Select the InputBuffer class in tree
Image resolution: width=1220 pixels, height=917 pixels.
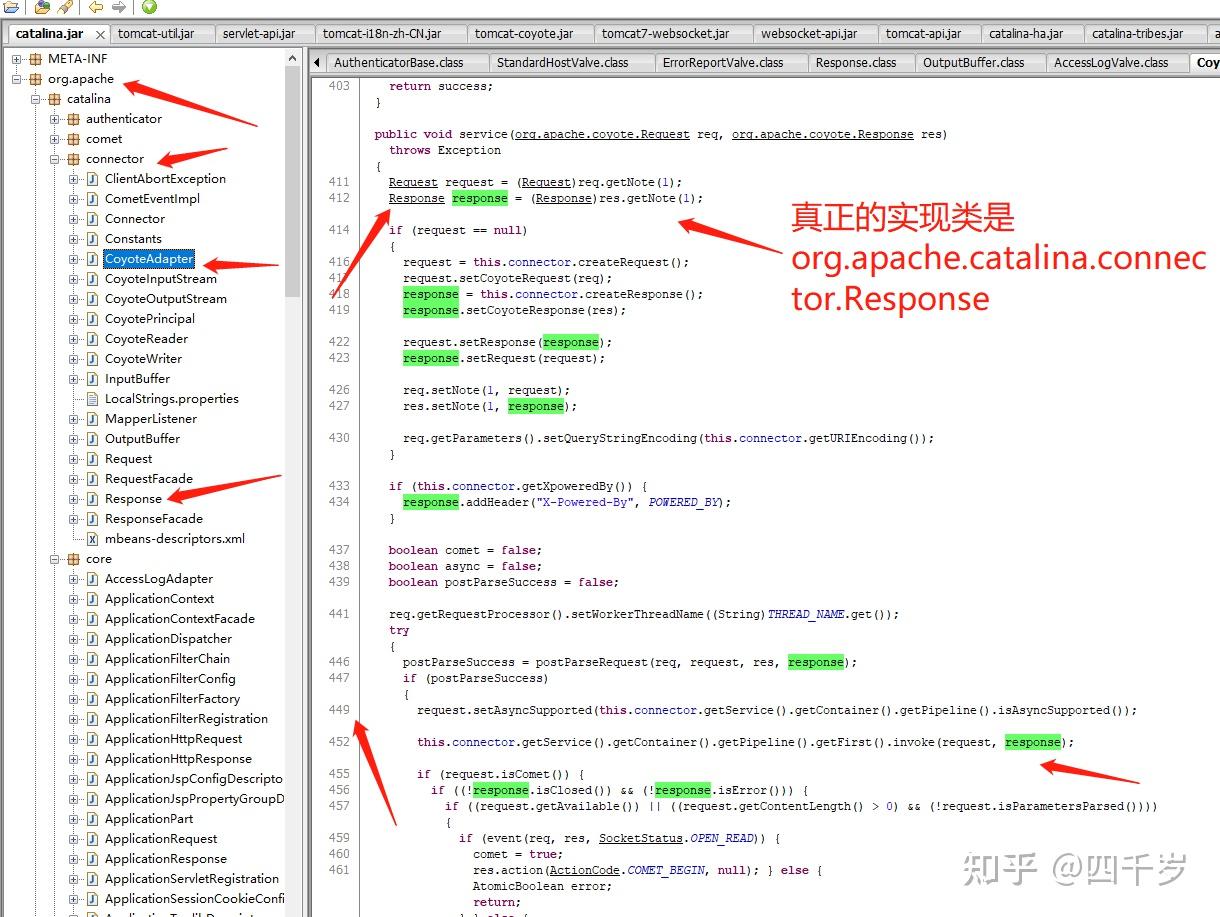[137, 379]
